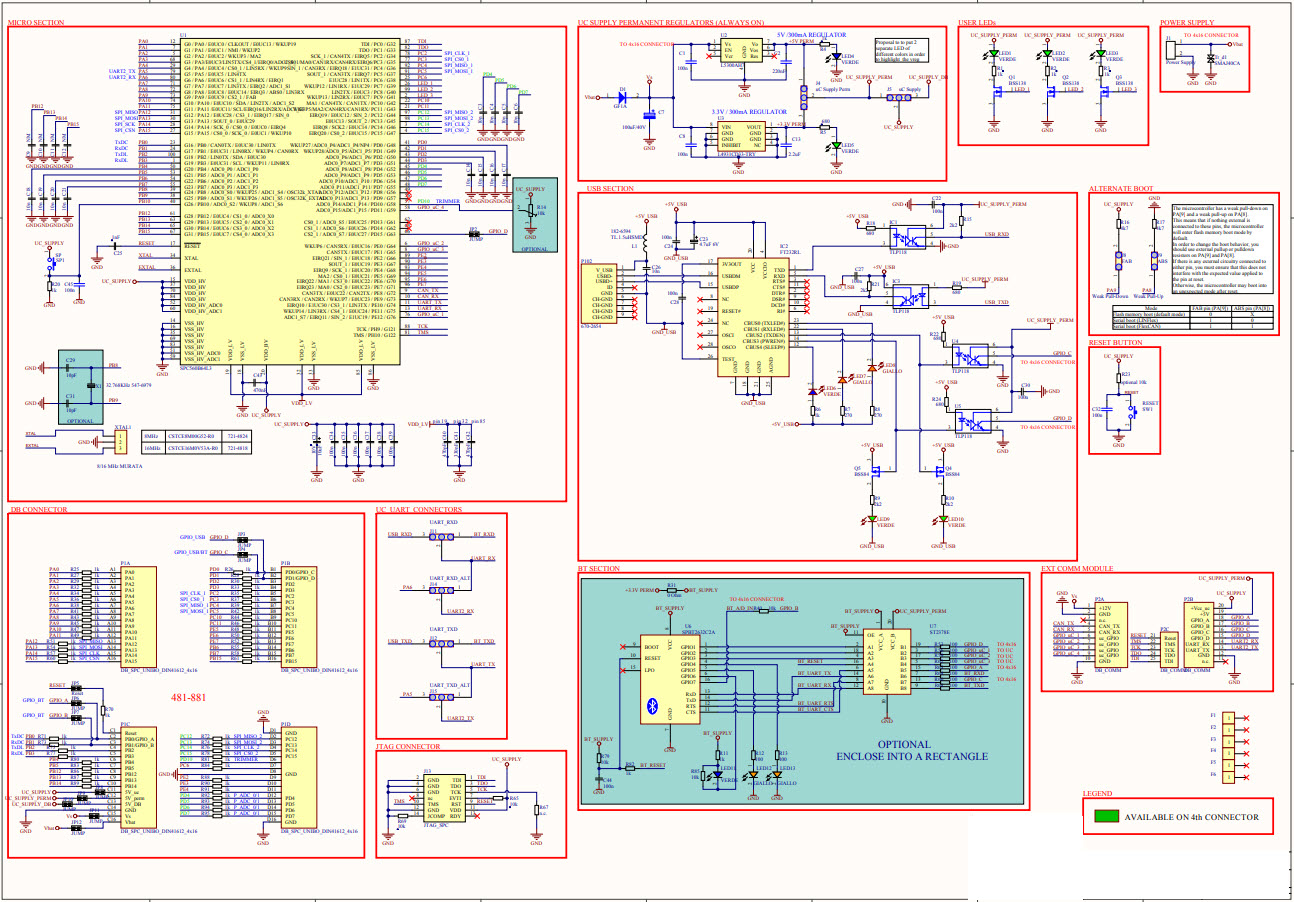Click the BT SECTION title label
Viewport: 1294px width, 902px height.
[599, 568]
